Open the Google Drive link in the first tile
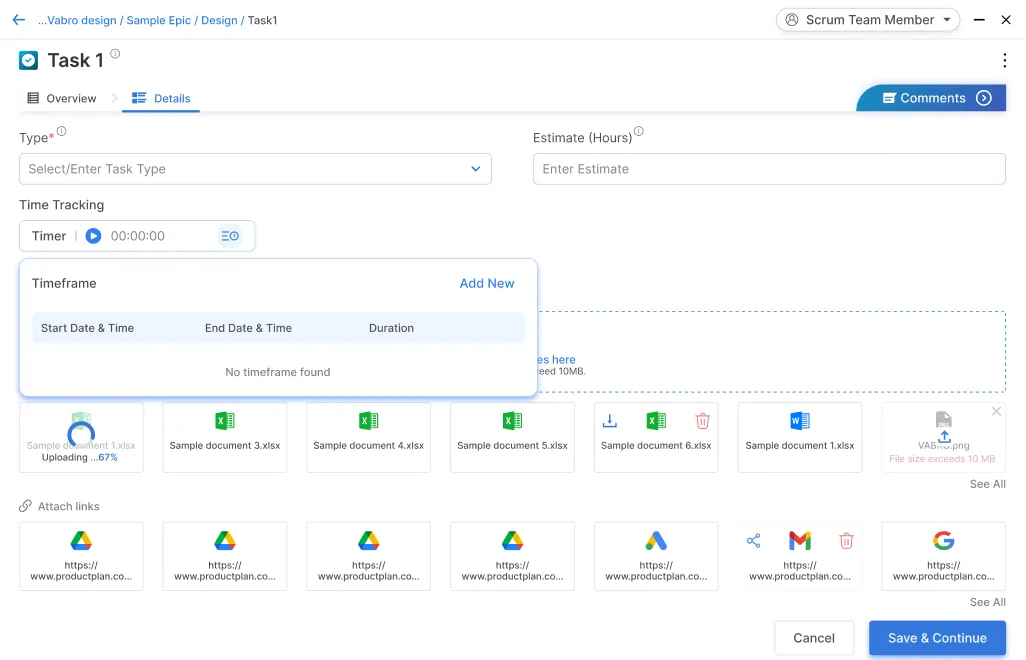 click(x=81, y=540)
